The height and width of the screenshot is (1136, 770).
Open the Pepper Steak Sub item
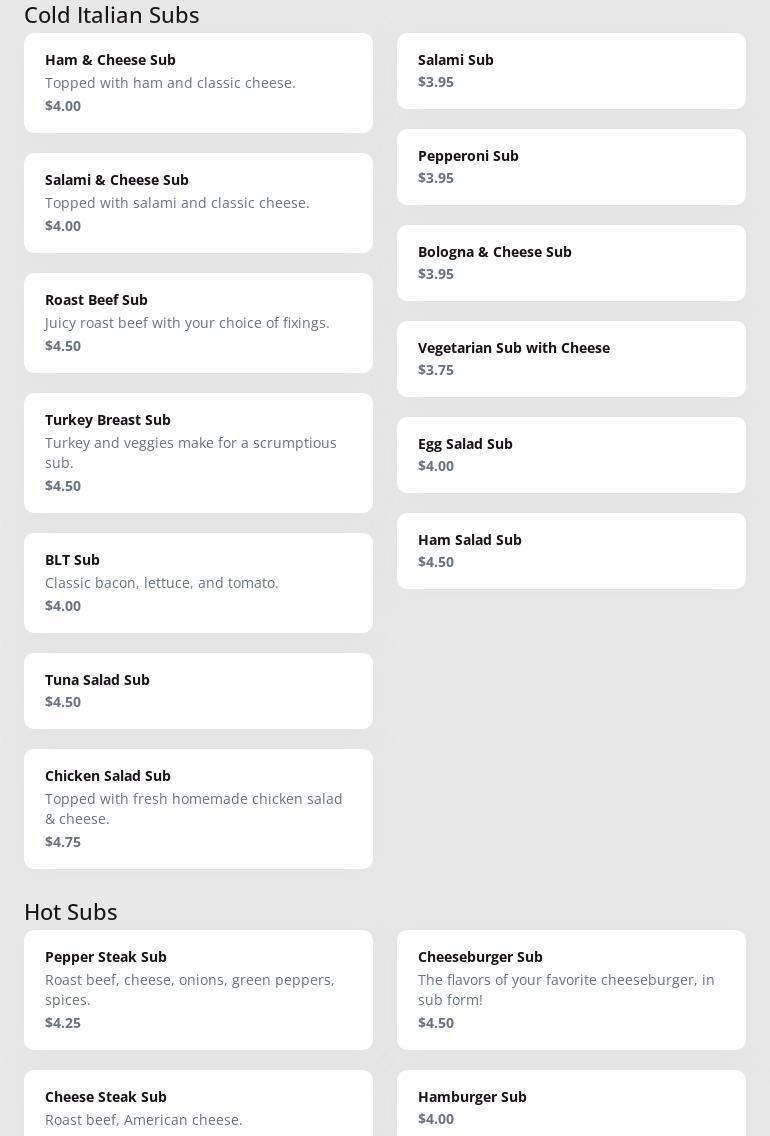click(x=198, y=990)
